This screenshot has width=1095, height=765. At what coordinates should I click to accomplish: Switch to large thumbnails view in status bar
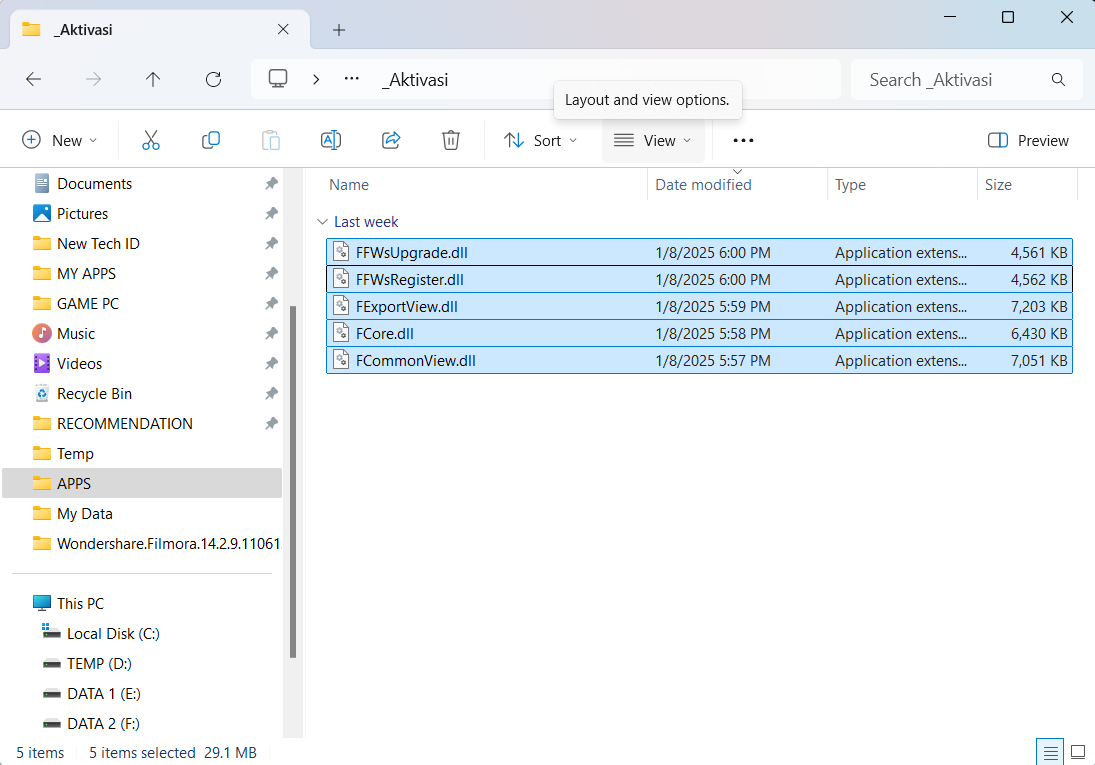pyautogui.click(x=1078, y=752)
